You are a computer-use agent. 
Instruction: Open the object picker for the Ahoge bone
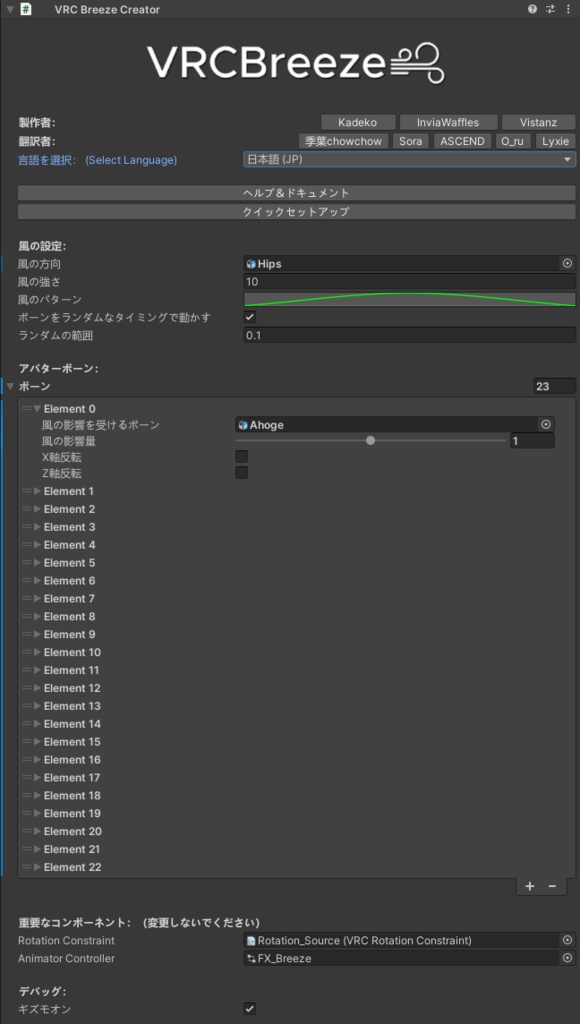[x=546, y=424]
